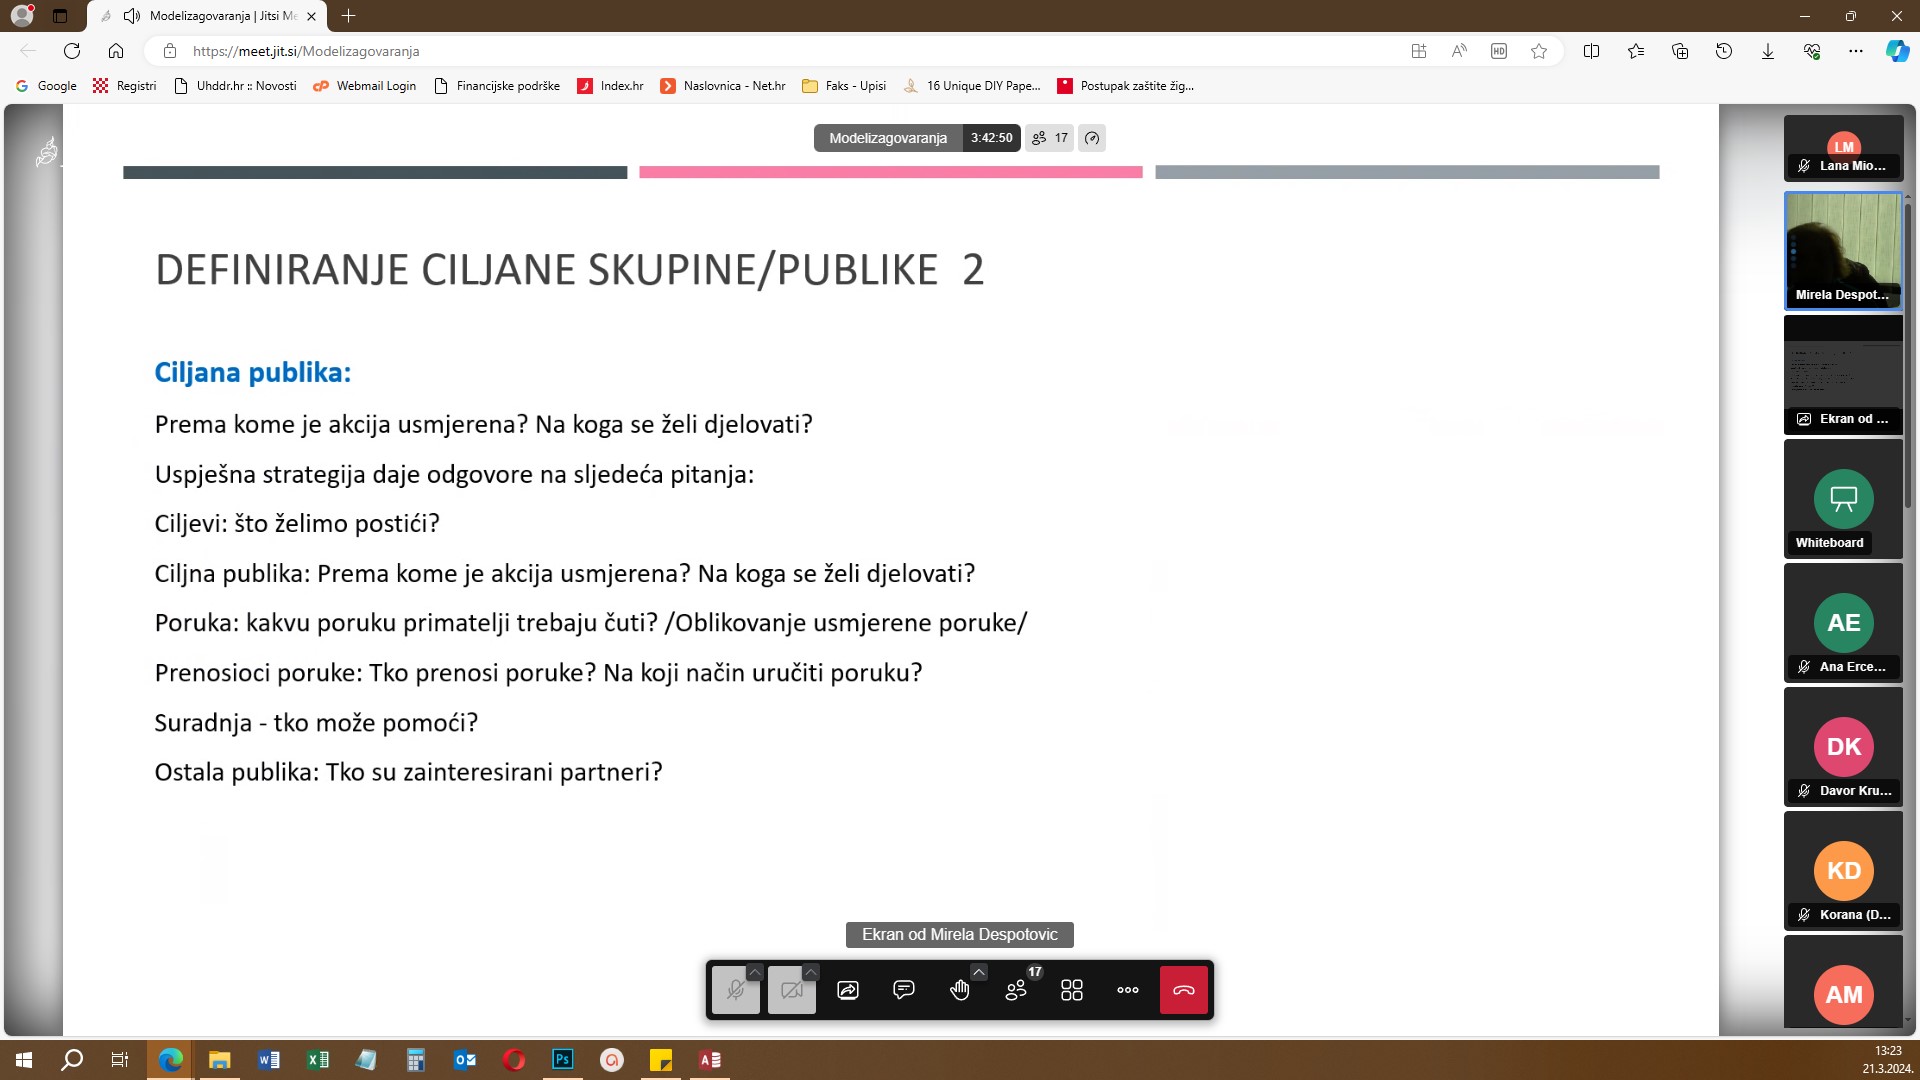Click the participant count badge at the top
This screenshot has height=1080, width=1920.
1050,138
